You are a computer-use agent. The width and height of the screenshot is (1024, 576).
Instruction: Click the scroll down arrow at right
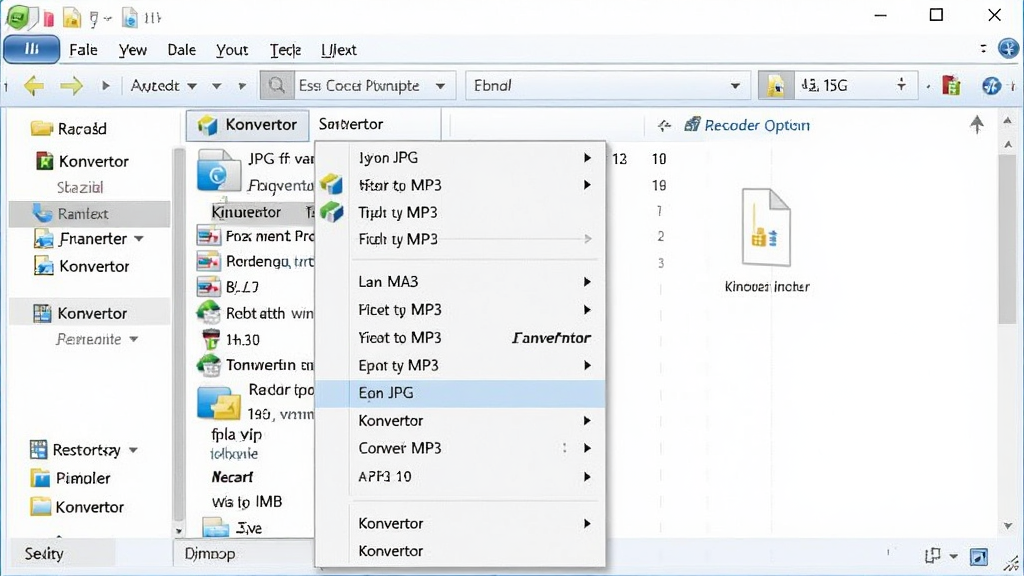click(1008, 526)
